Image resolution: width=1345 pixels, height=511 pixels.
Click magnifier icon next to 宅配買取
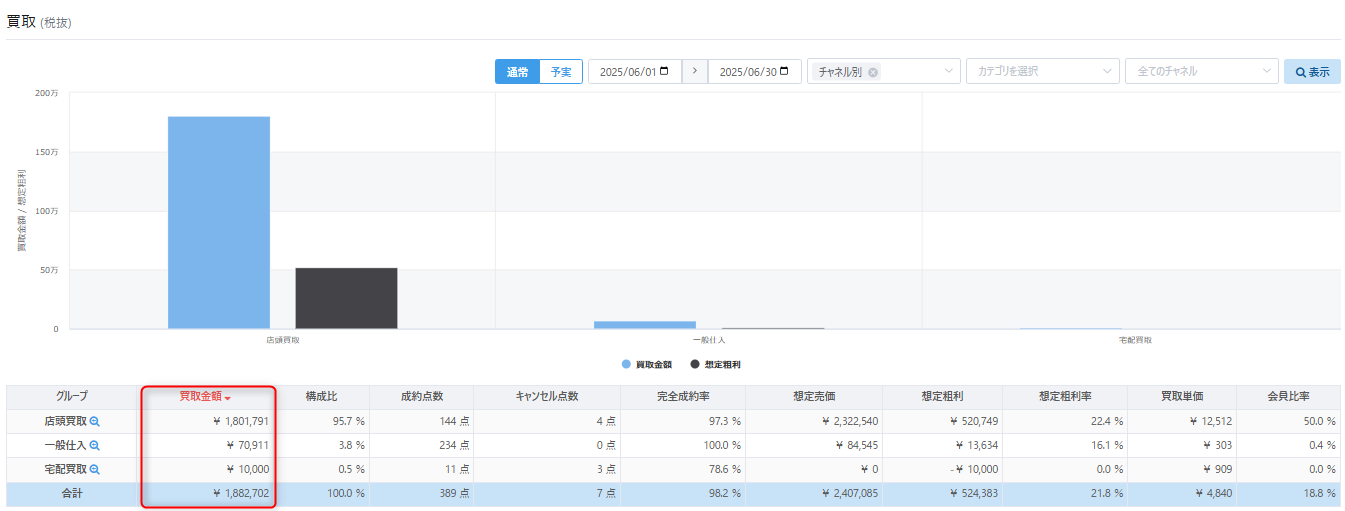coord(95,469)
